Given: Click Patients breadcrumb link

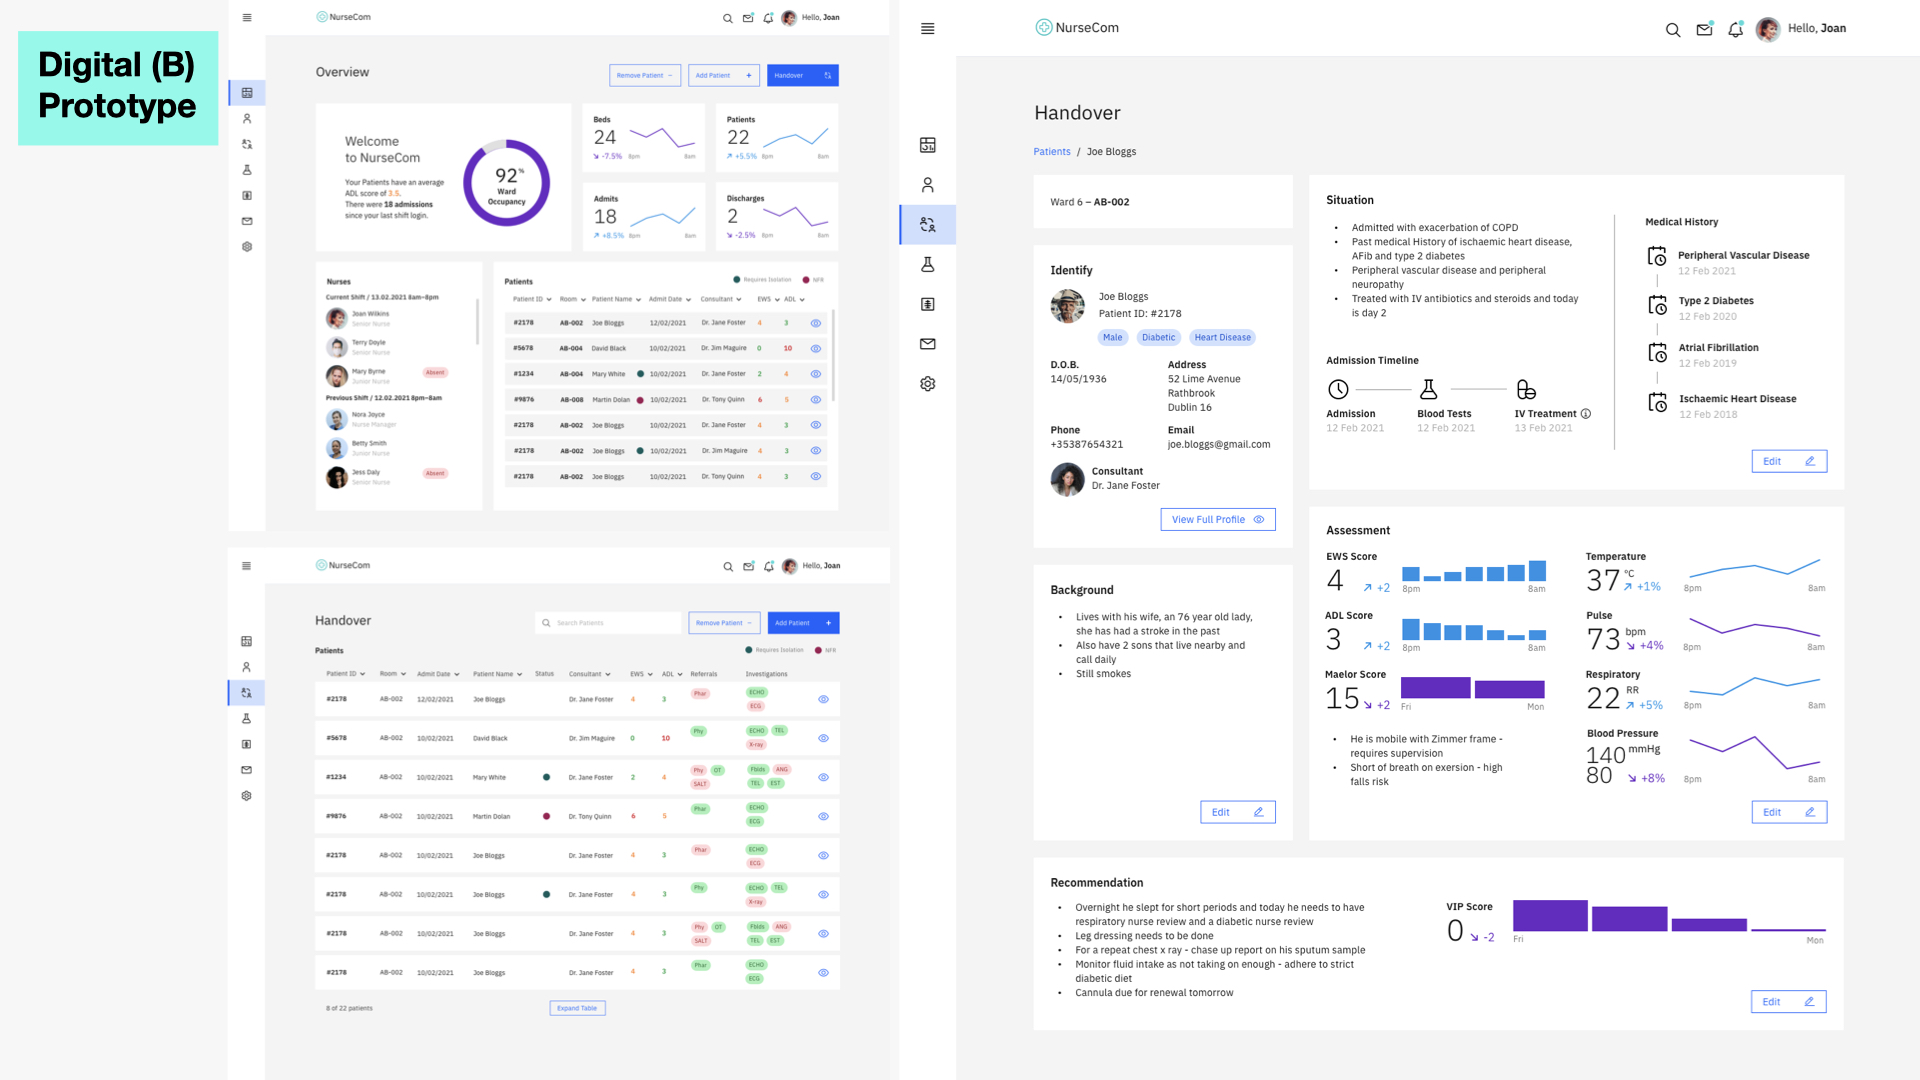Looking at the screenshot, I should pyautogui.click(x=1051, y=152).
